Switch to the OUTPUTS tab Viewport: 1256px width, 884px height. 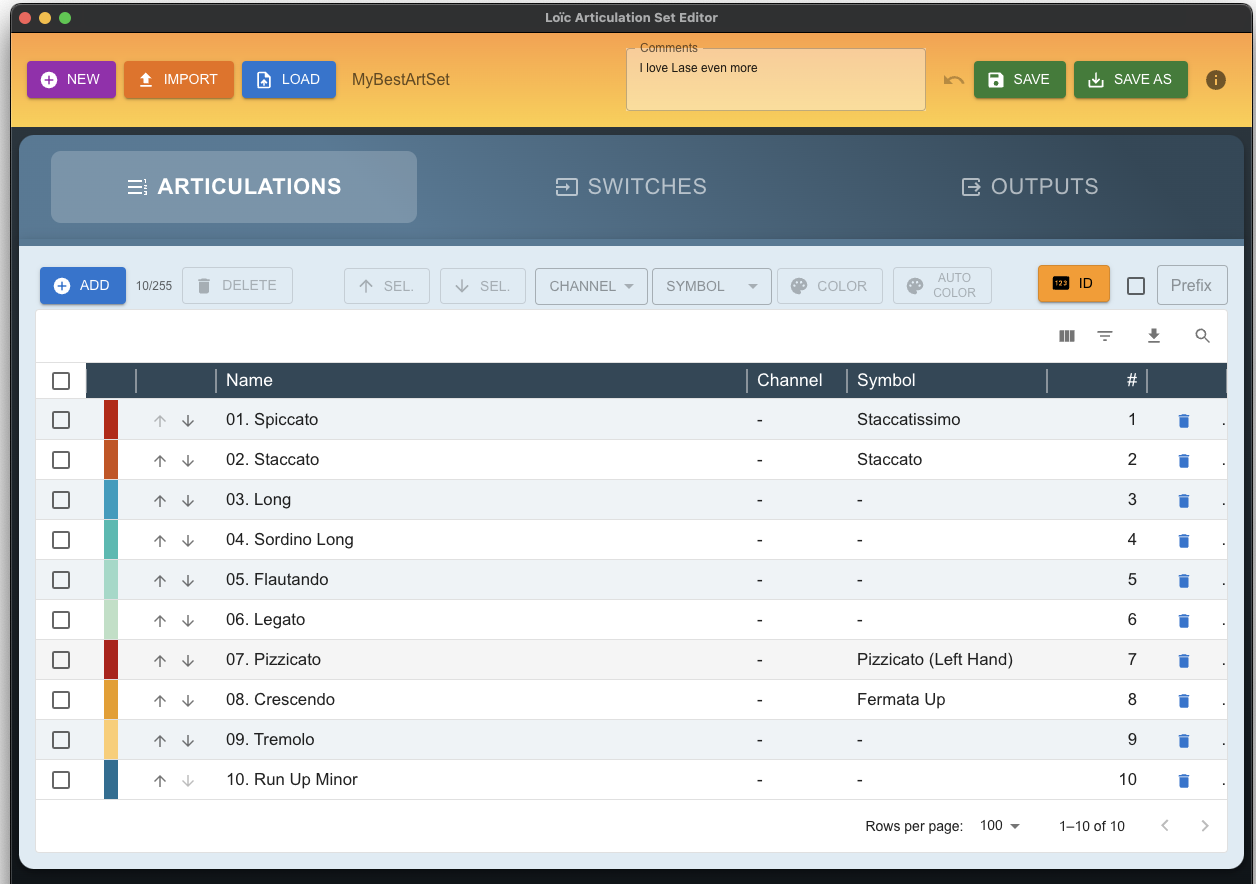1030,187
